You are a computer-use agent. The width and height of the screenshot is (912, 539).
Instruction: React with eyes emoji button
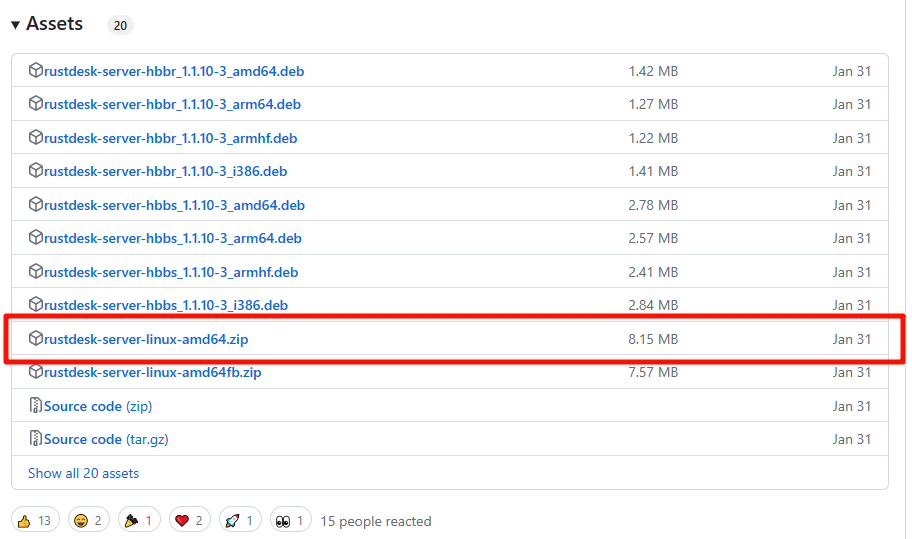click(x=291, y=520)
